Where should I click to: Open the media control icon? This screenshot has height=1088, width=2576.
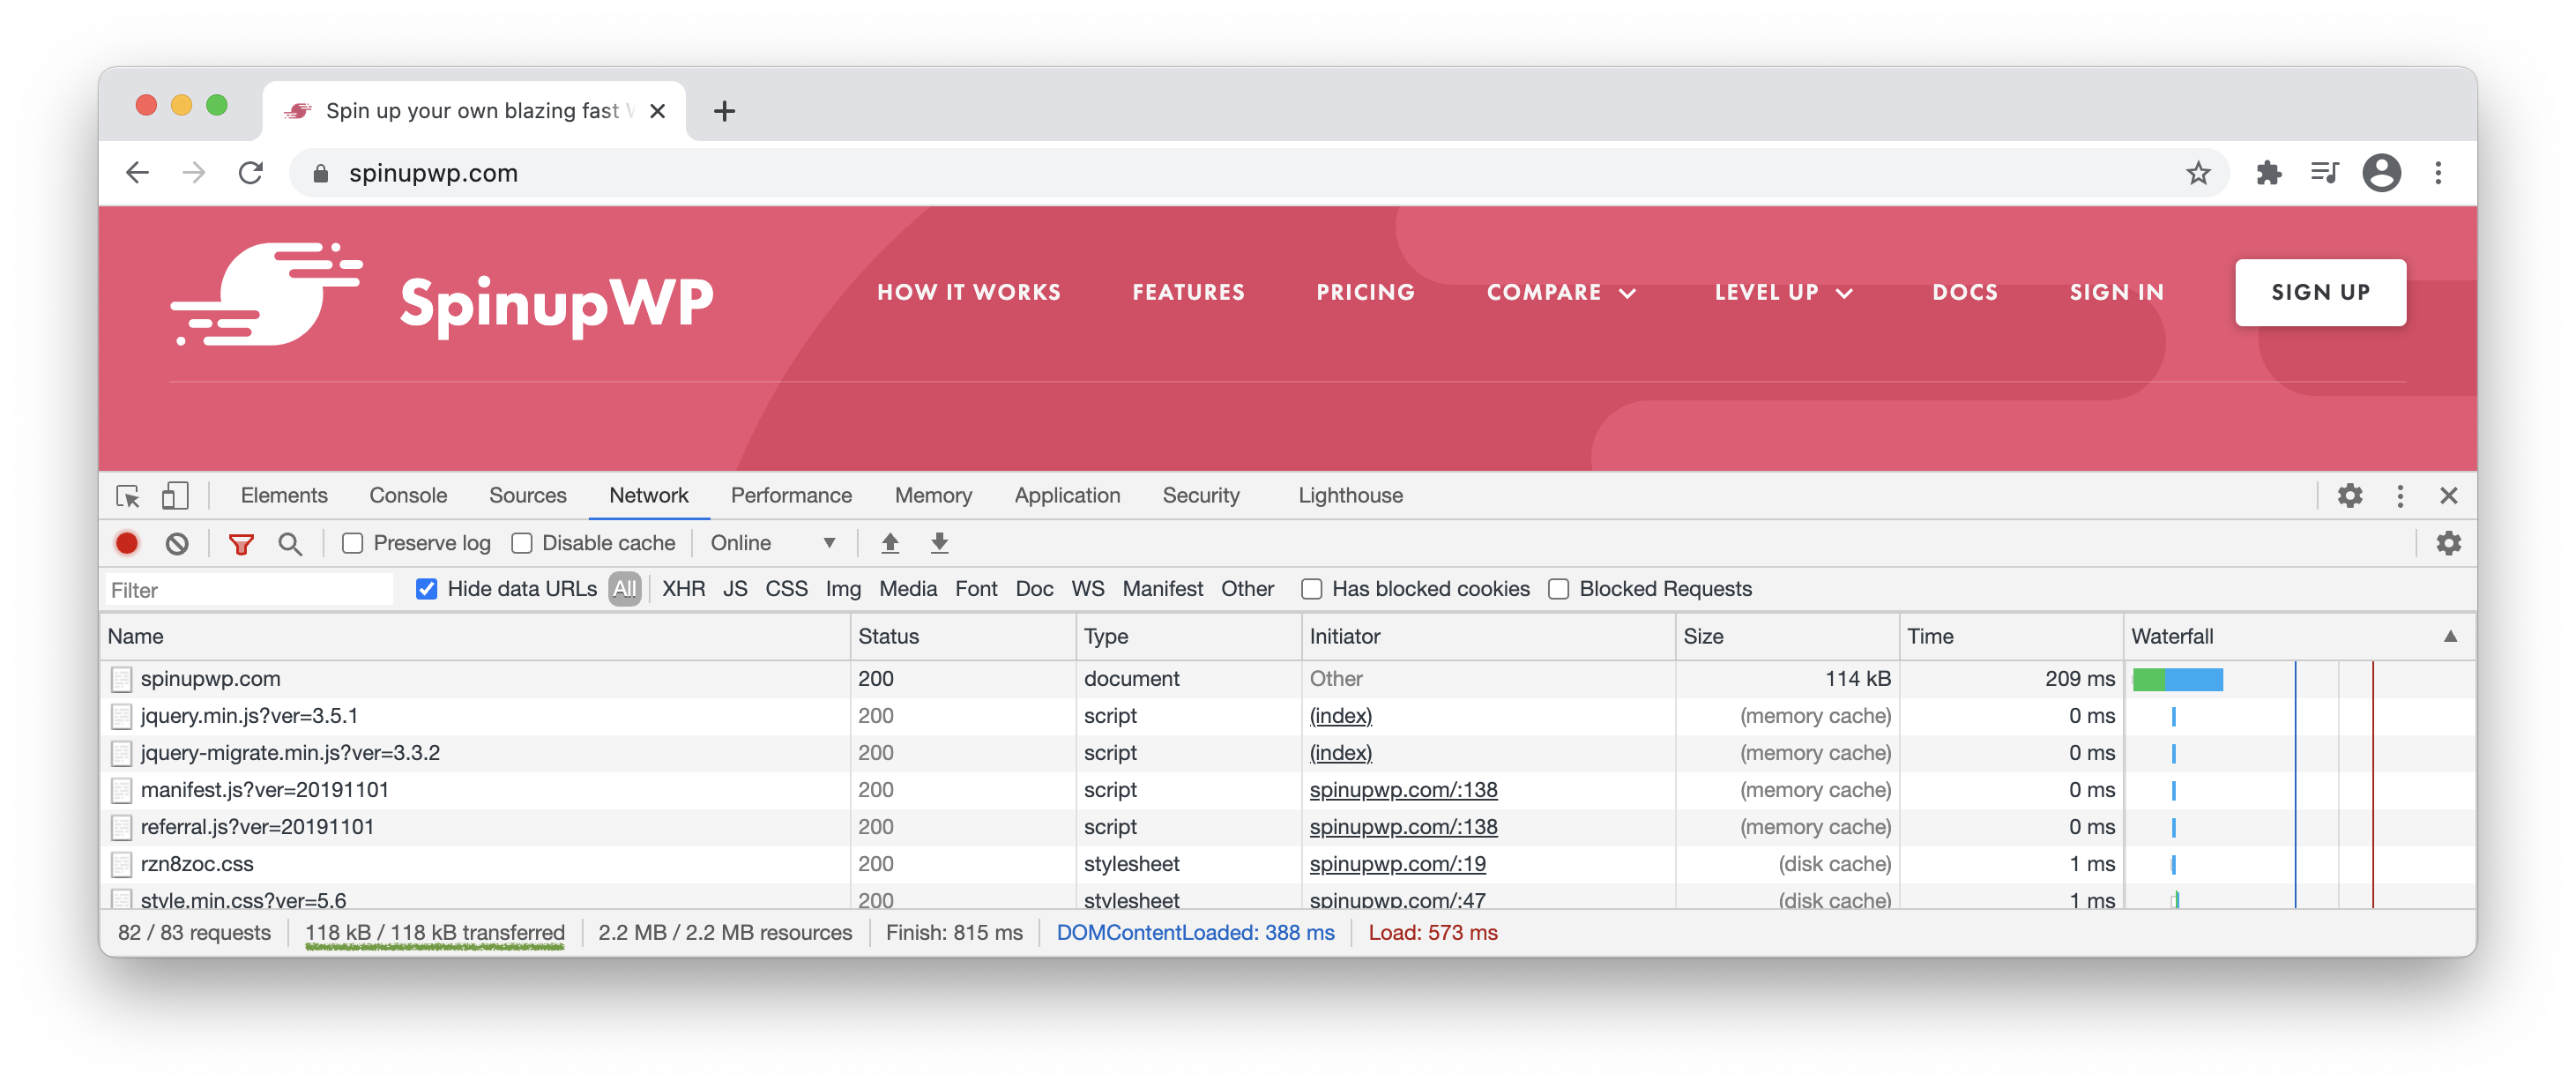[x=2325, y=173]
